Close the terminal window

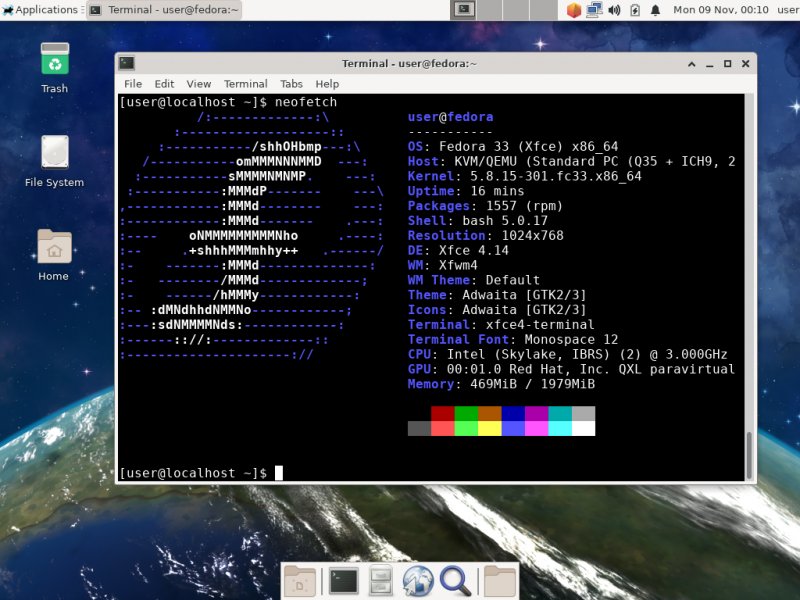[745, 64]
